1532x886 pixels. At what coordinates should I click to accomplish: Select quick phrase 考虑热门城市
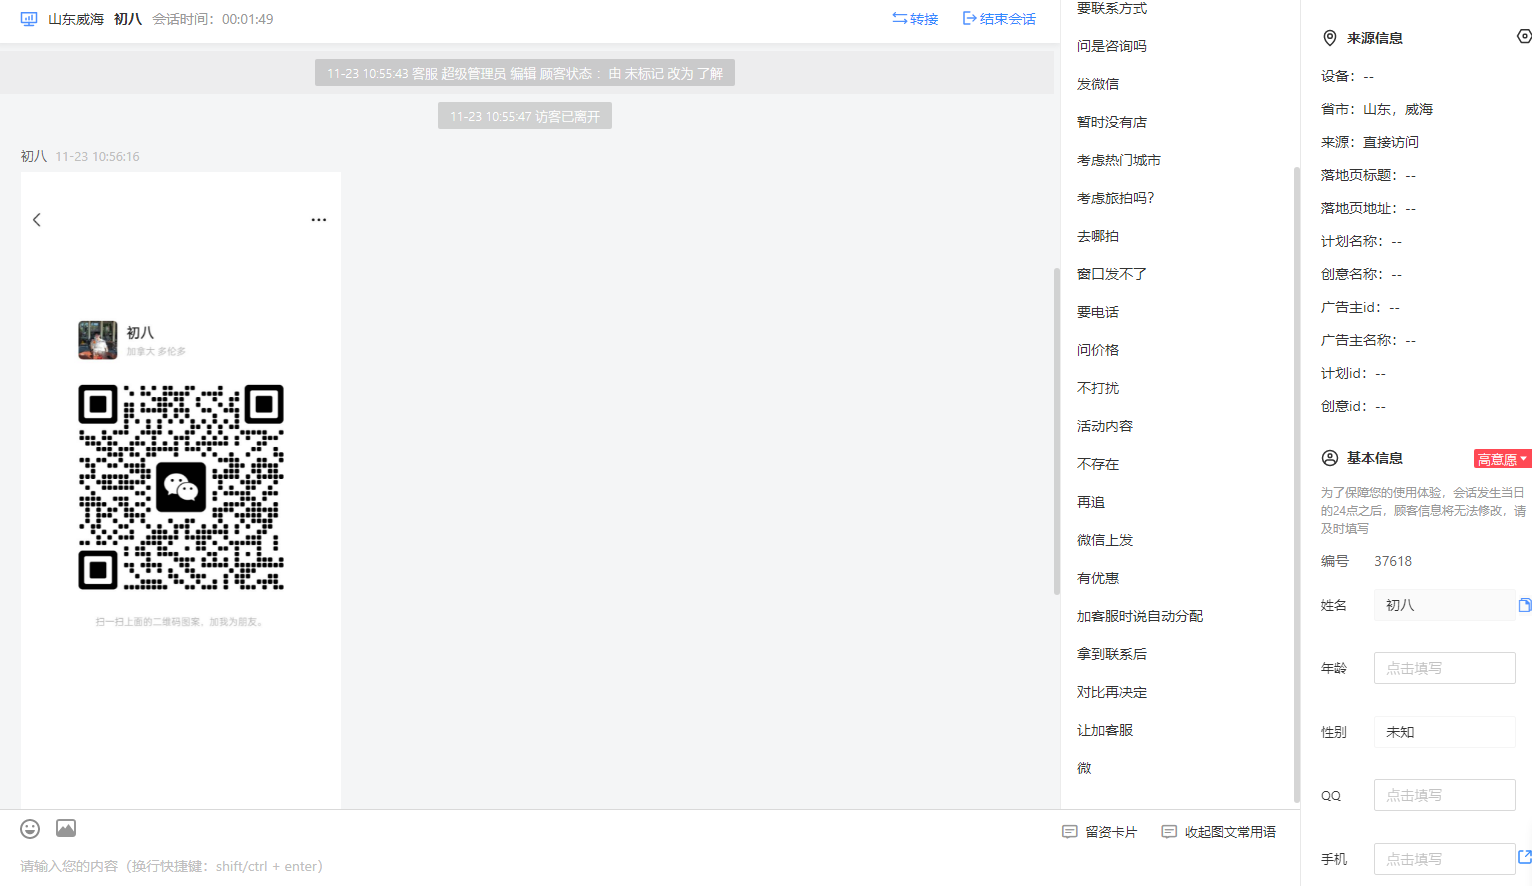tap(1119, 160)
